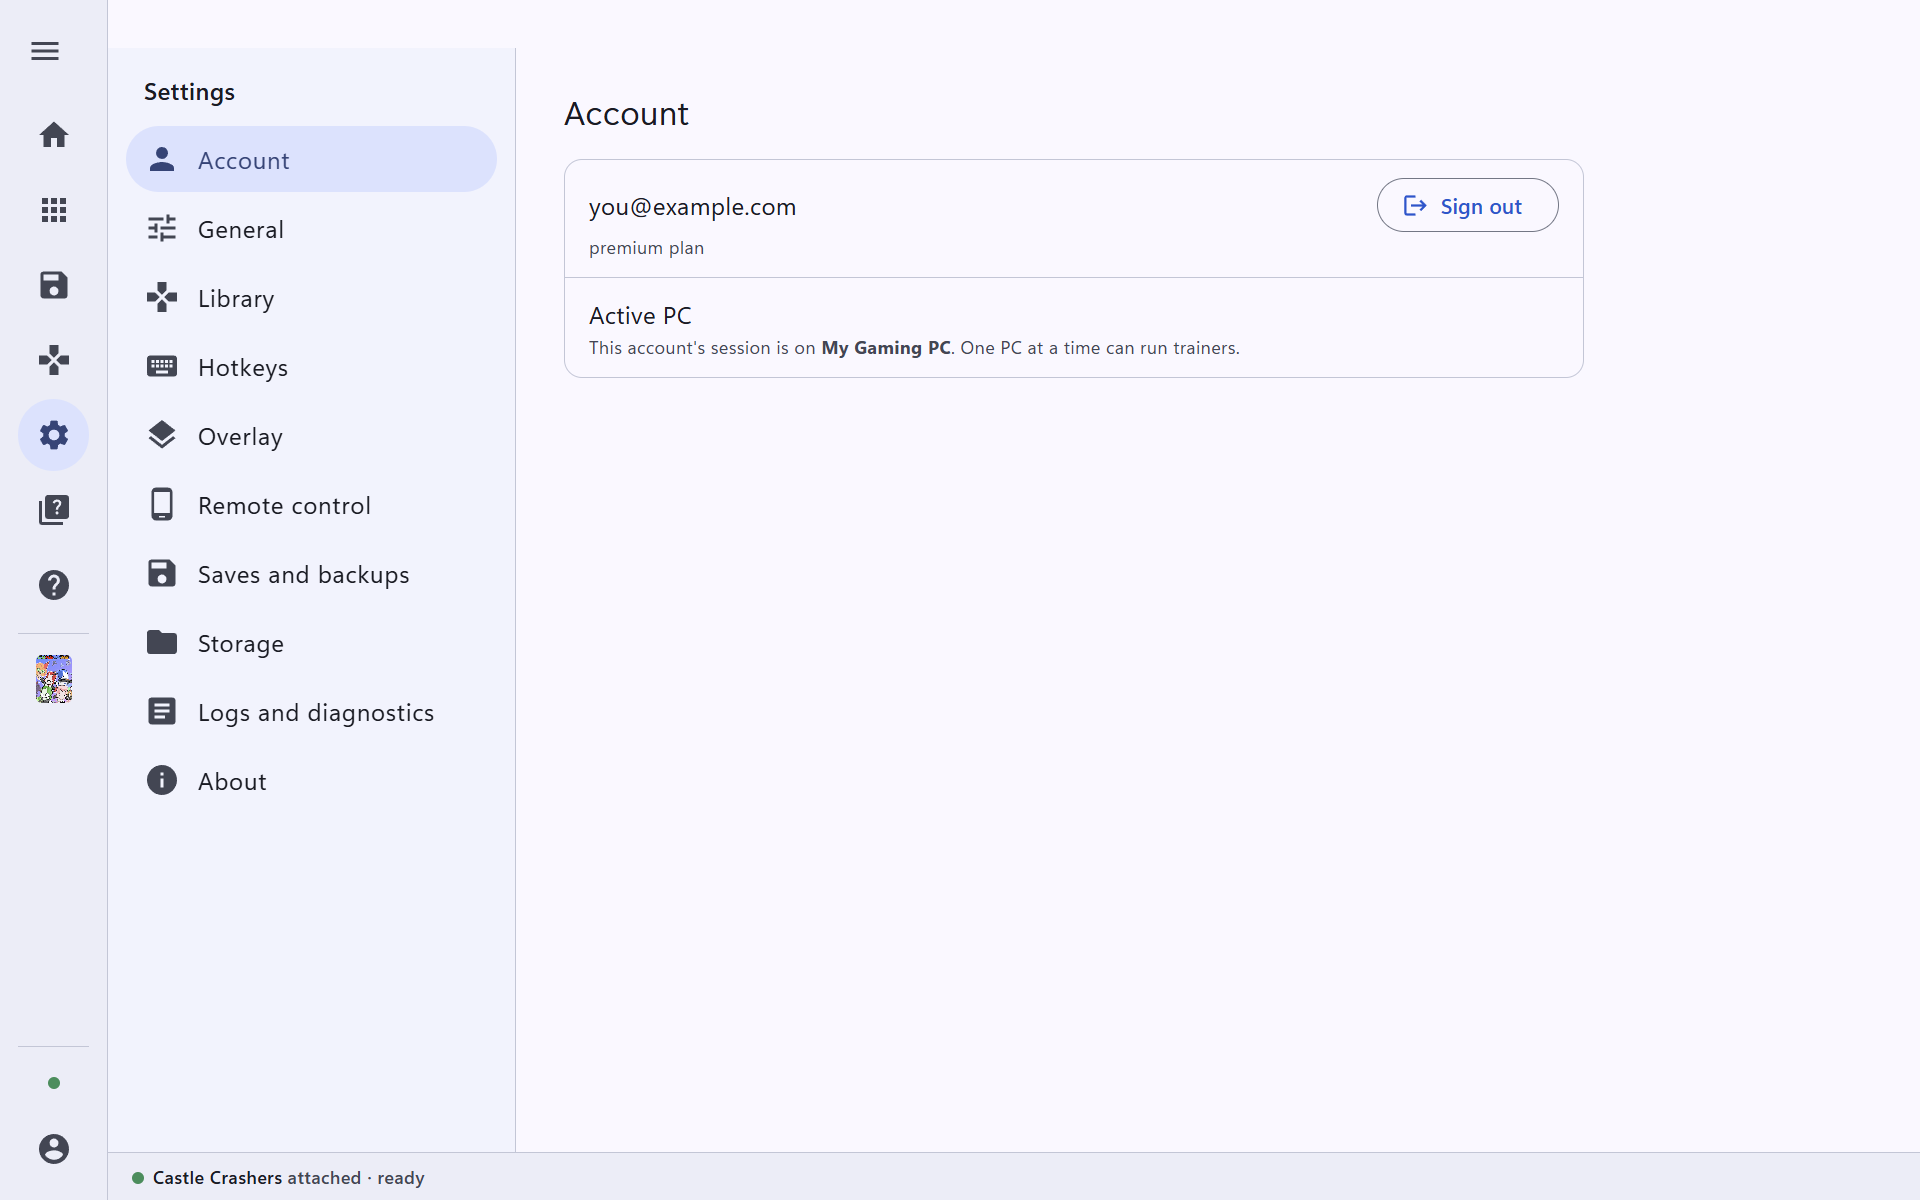Open Hotkeys settings
This screenshot has width=1920, height=1200.
tap(311, 367)
